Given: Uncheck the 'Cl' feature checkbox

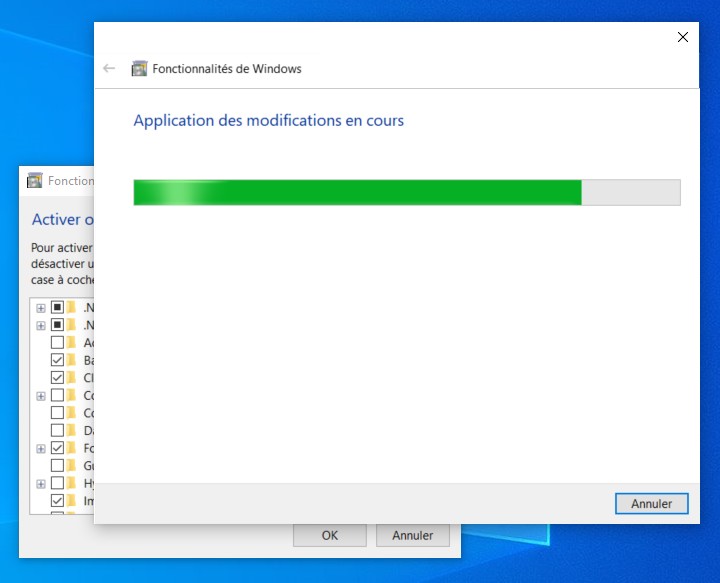Looking at the screenshot, I should 57,377.
